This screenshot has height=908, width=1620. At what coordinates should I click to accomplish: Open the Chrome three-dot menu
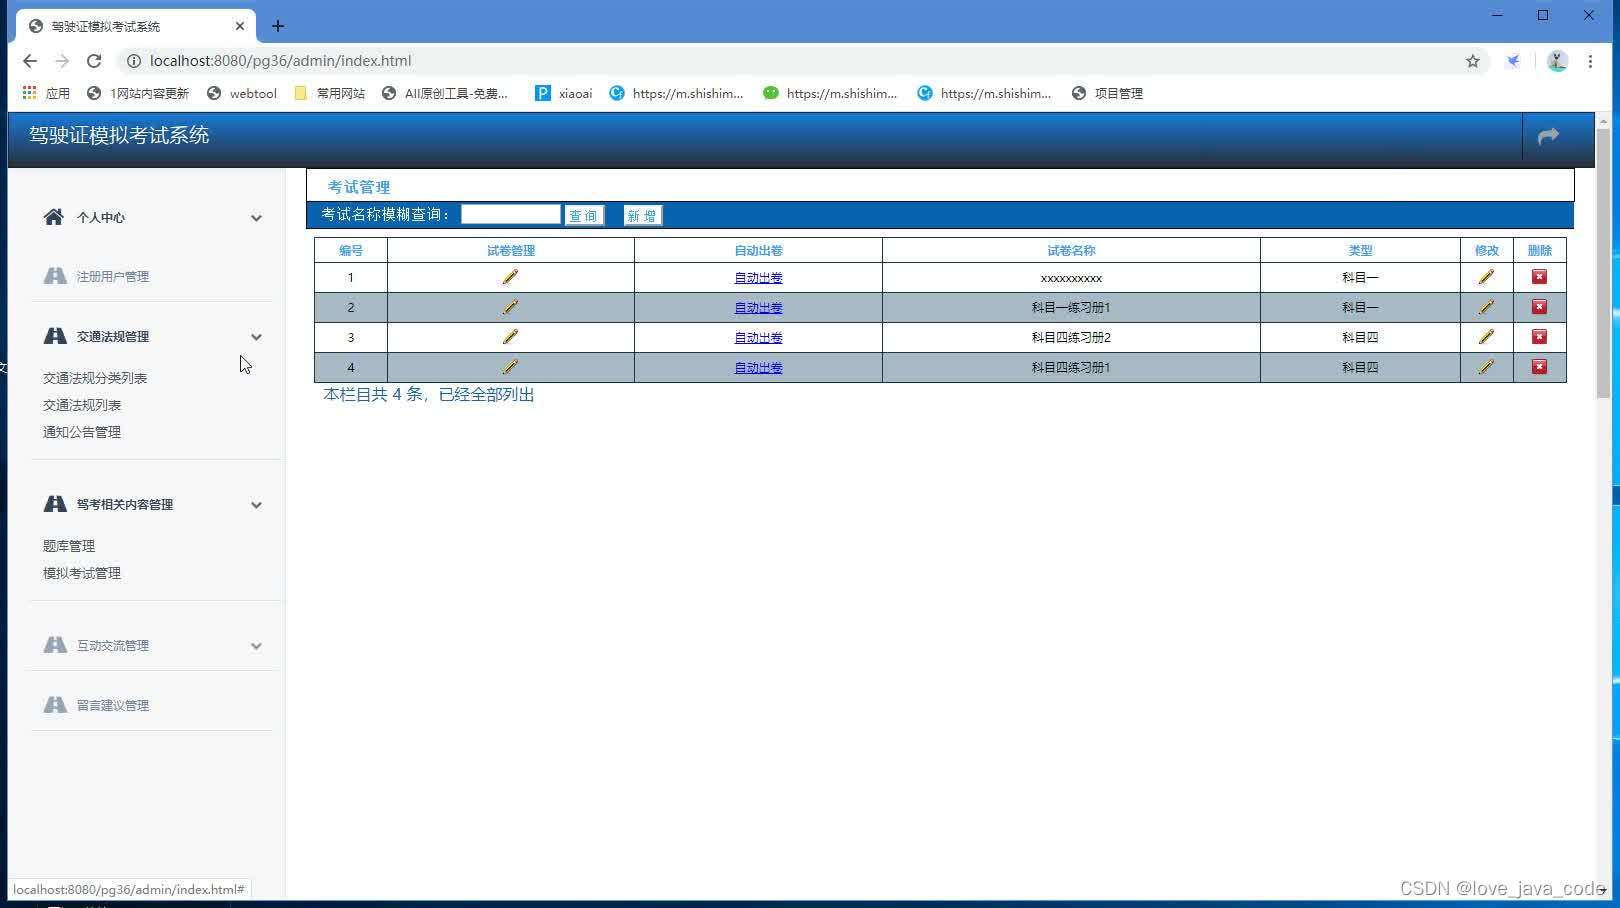[x=1590, y=61]
